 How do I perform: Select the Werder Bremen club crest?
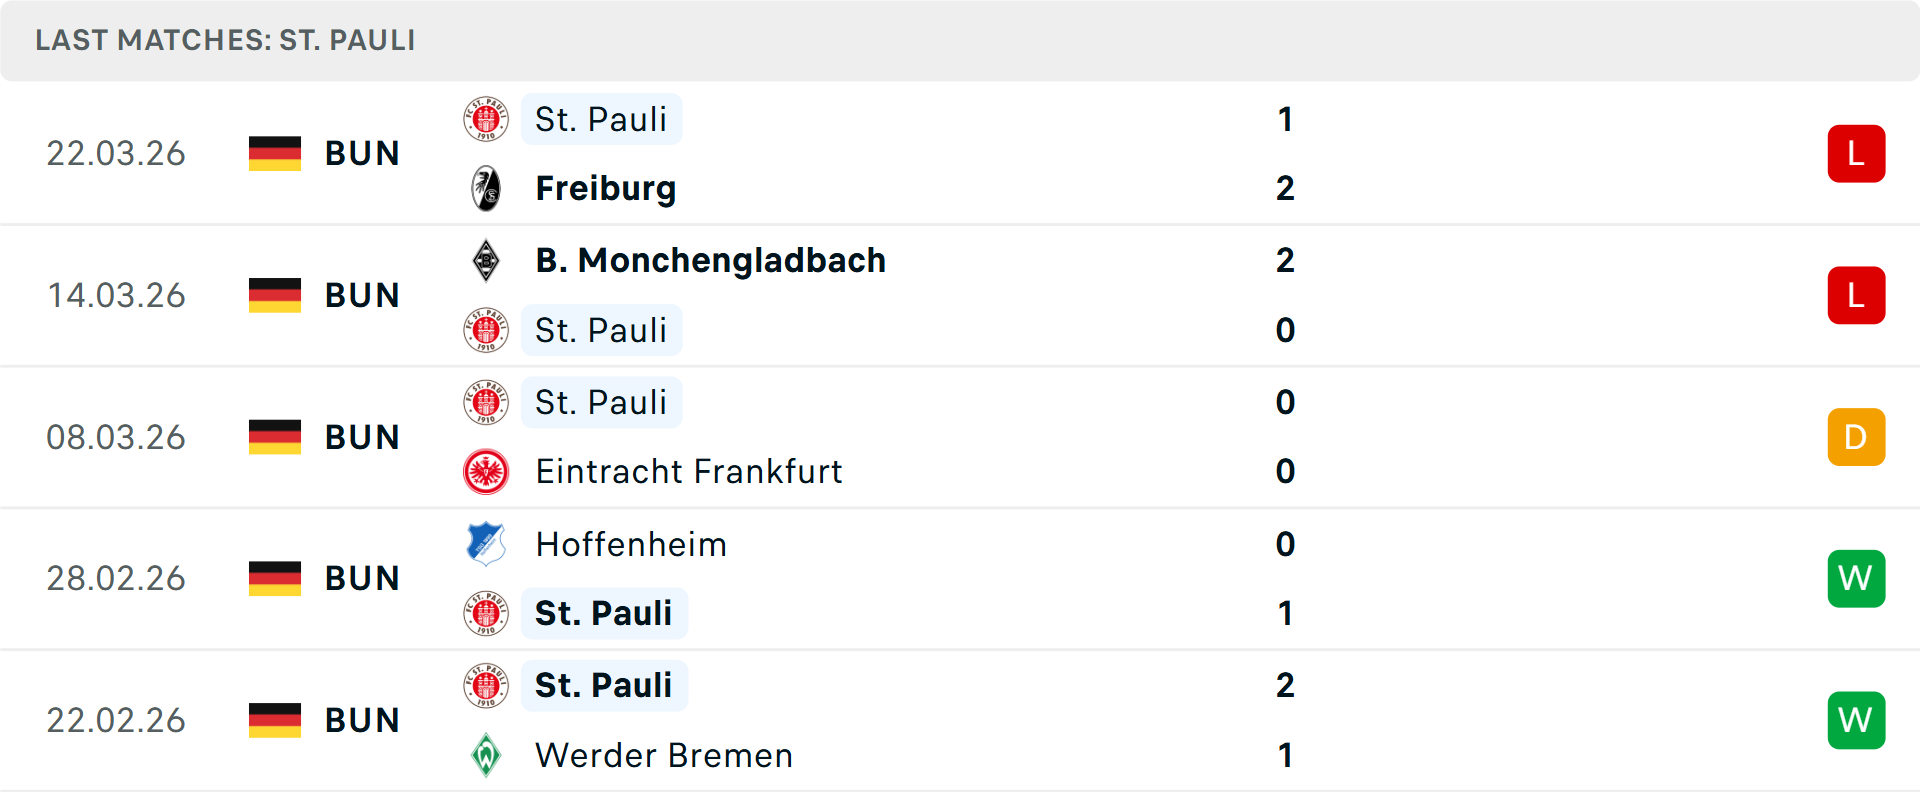click(487, 755)
